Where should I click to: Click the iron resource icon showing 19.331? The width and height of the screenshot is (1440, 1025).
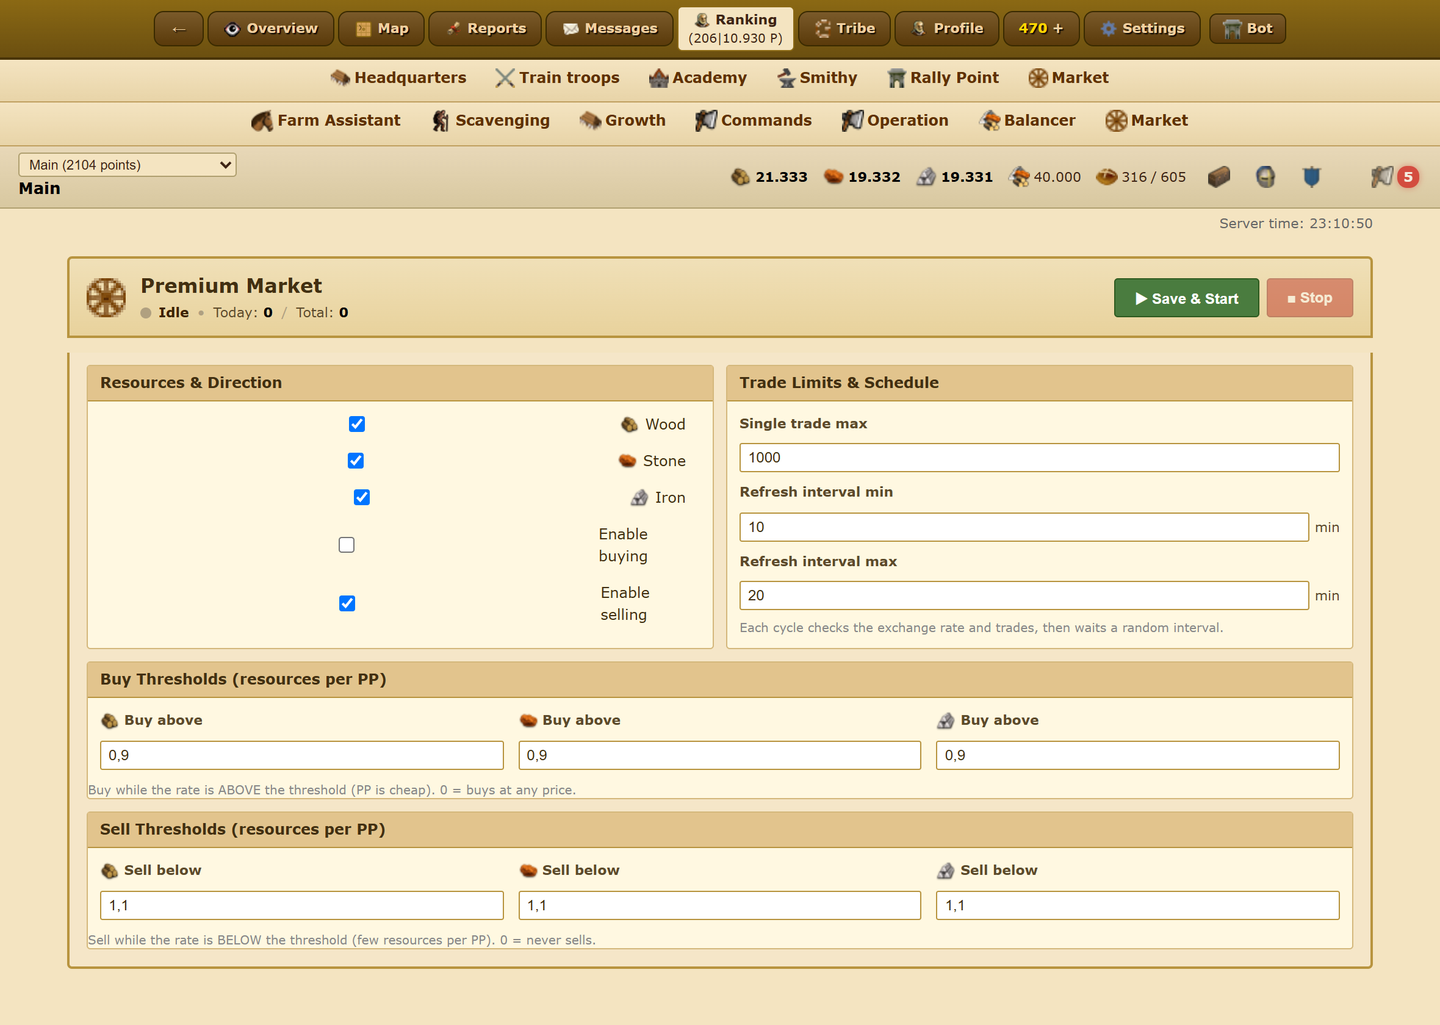[x=926, y=177]
